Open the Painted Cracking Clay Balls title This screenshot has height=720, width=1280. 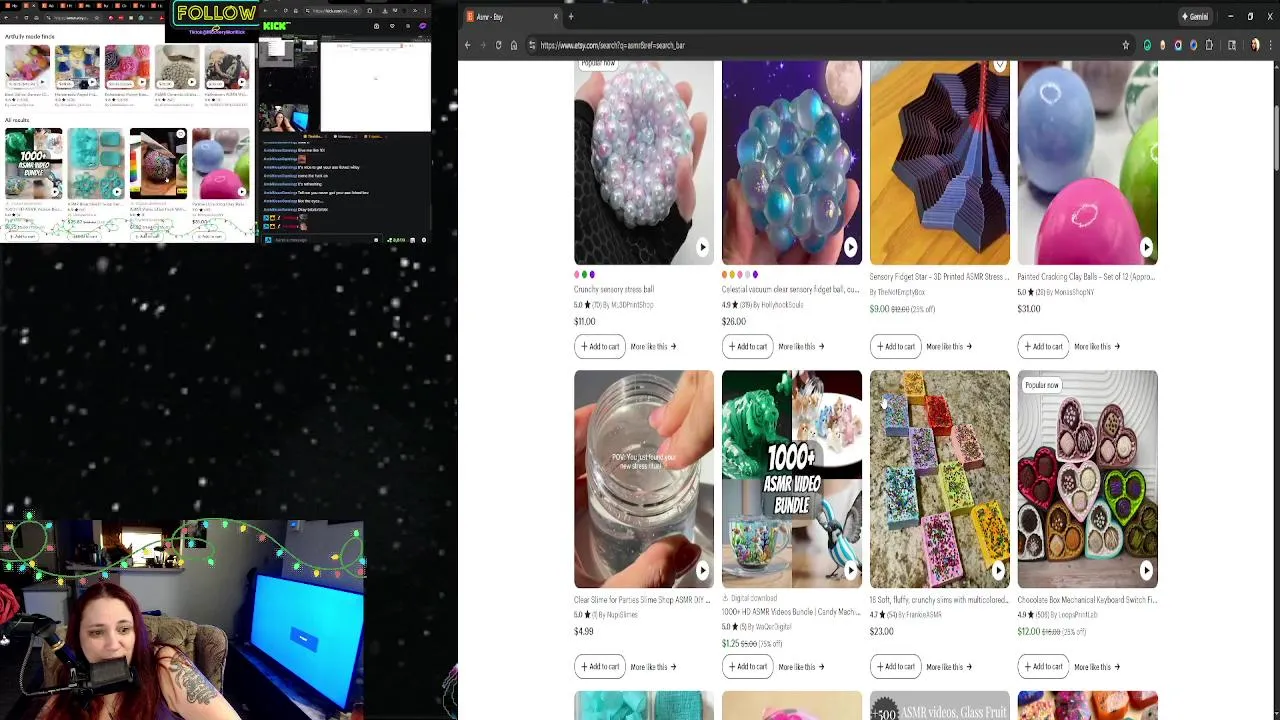pyautogui.click(x=1087, y=277)
